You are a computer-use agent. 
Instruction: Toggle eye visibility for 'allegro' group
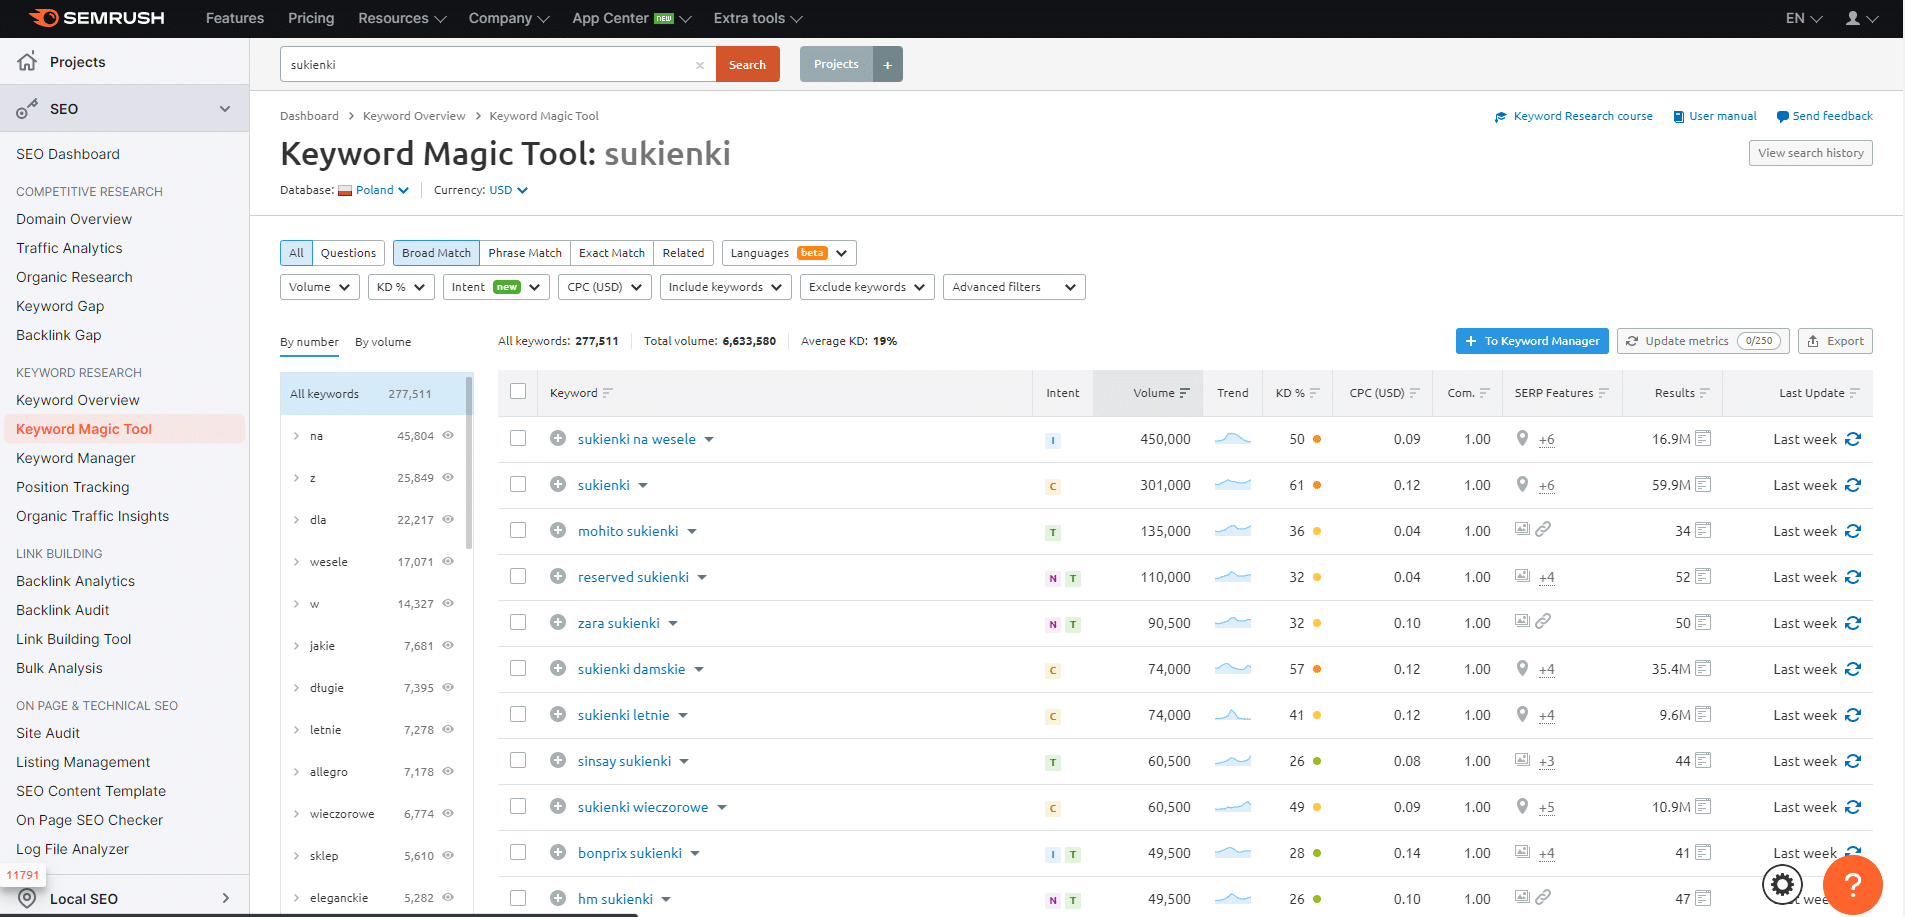click(x=448, y=771)
